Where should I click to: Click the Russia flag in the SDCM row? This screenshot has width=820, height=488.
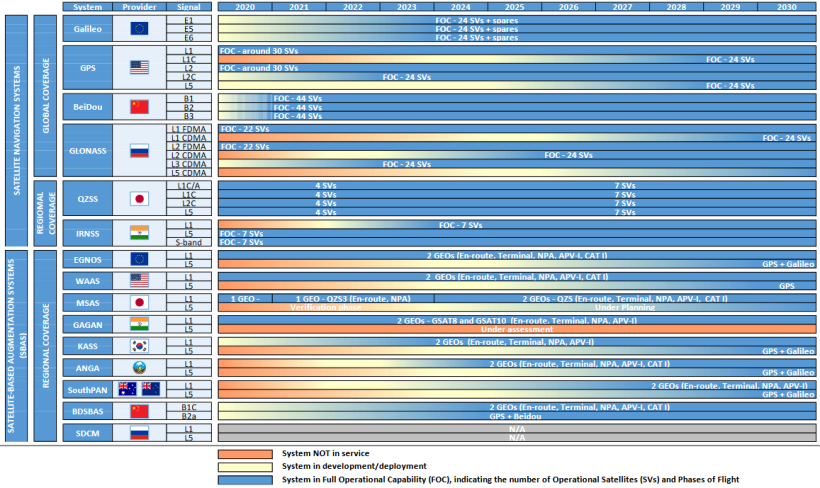[x=139, y=433]
